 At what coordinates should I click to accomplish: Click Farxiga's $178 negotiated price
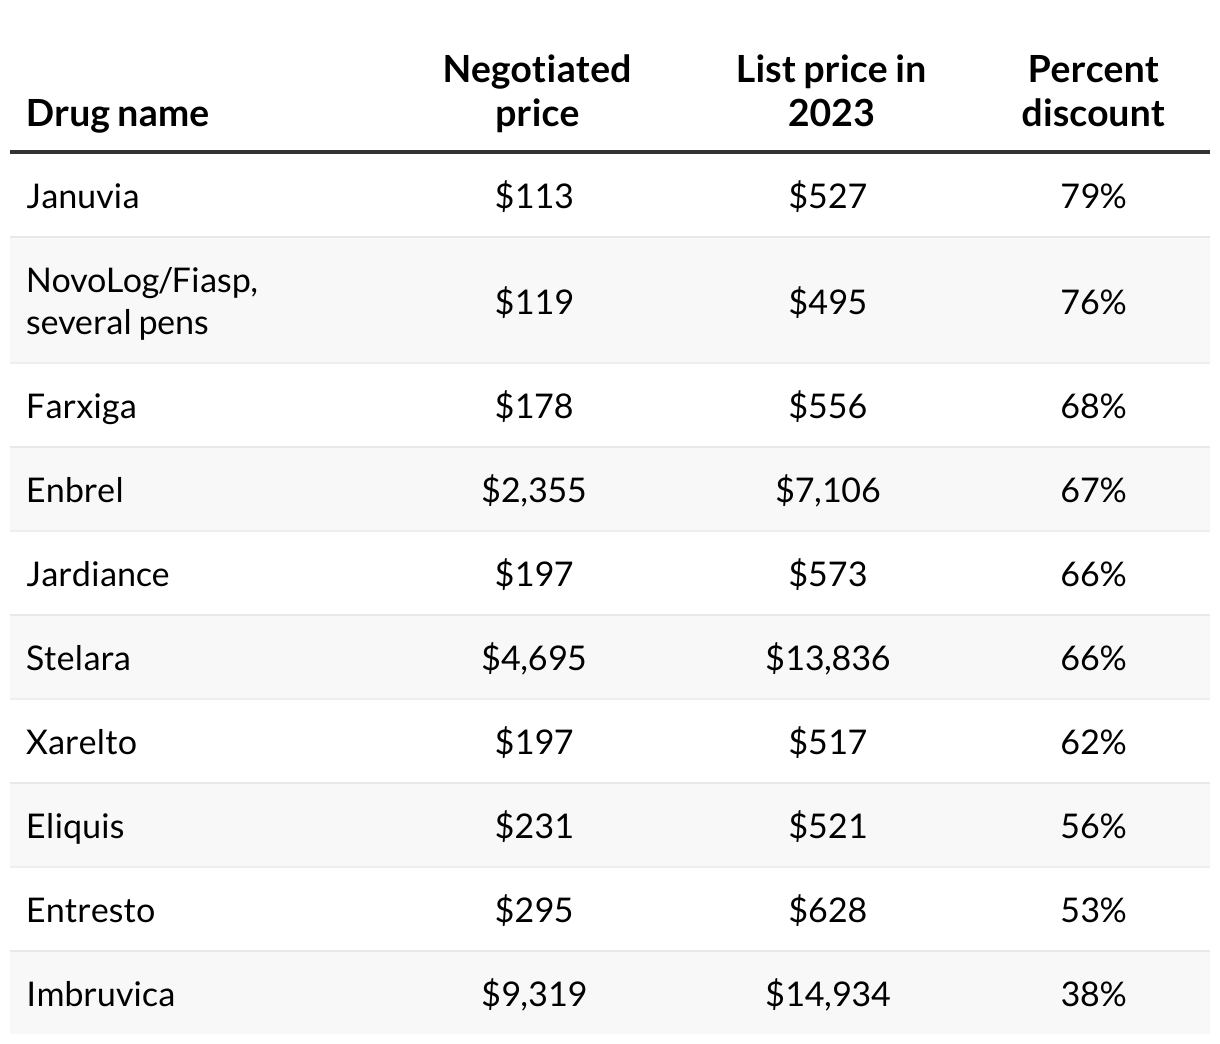[x=534, y=406]
